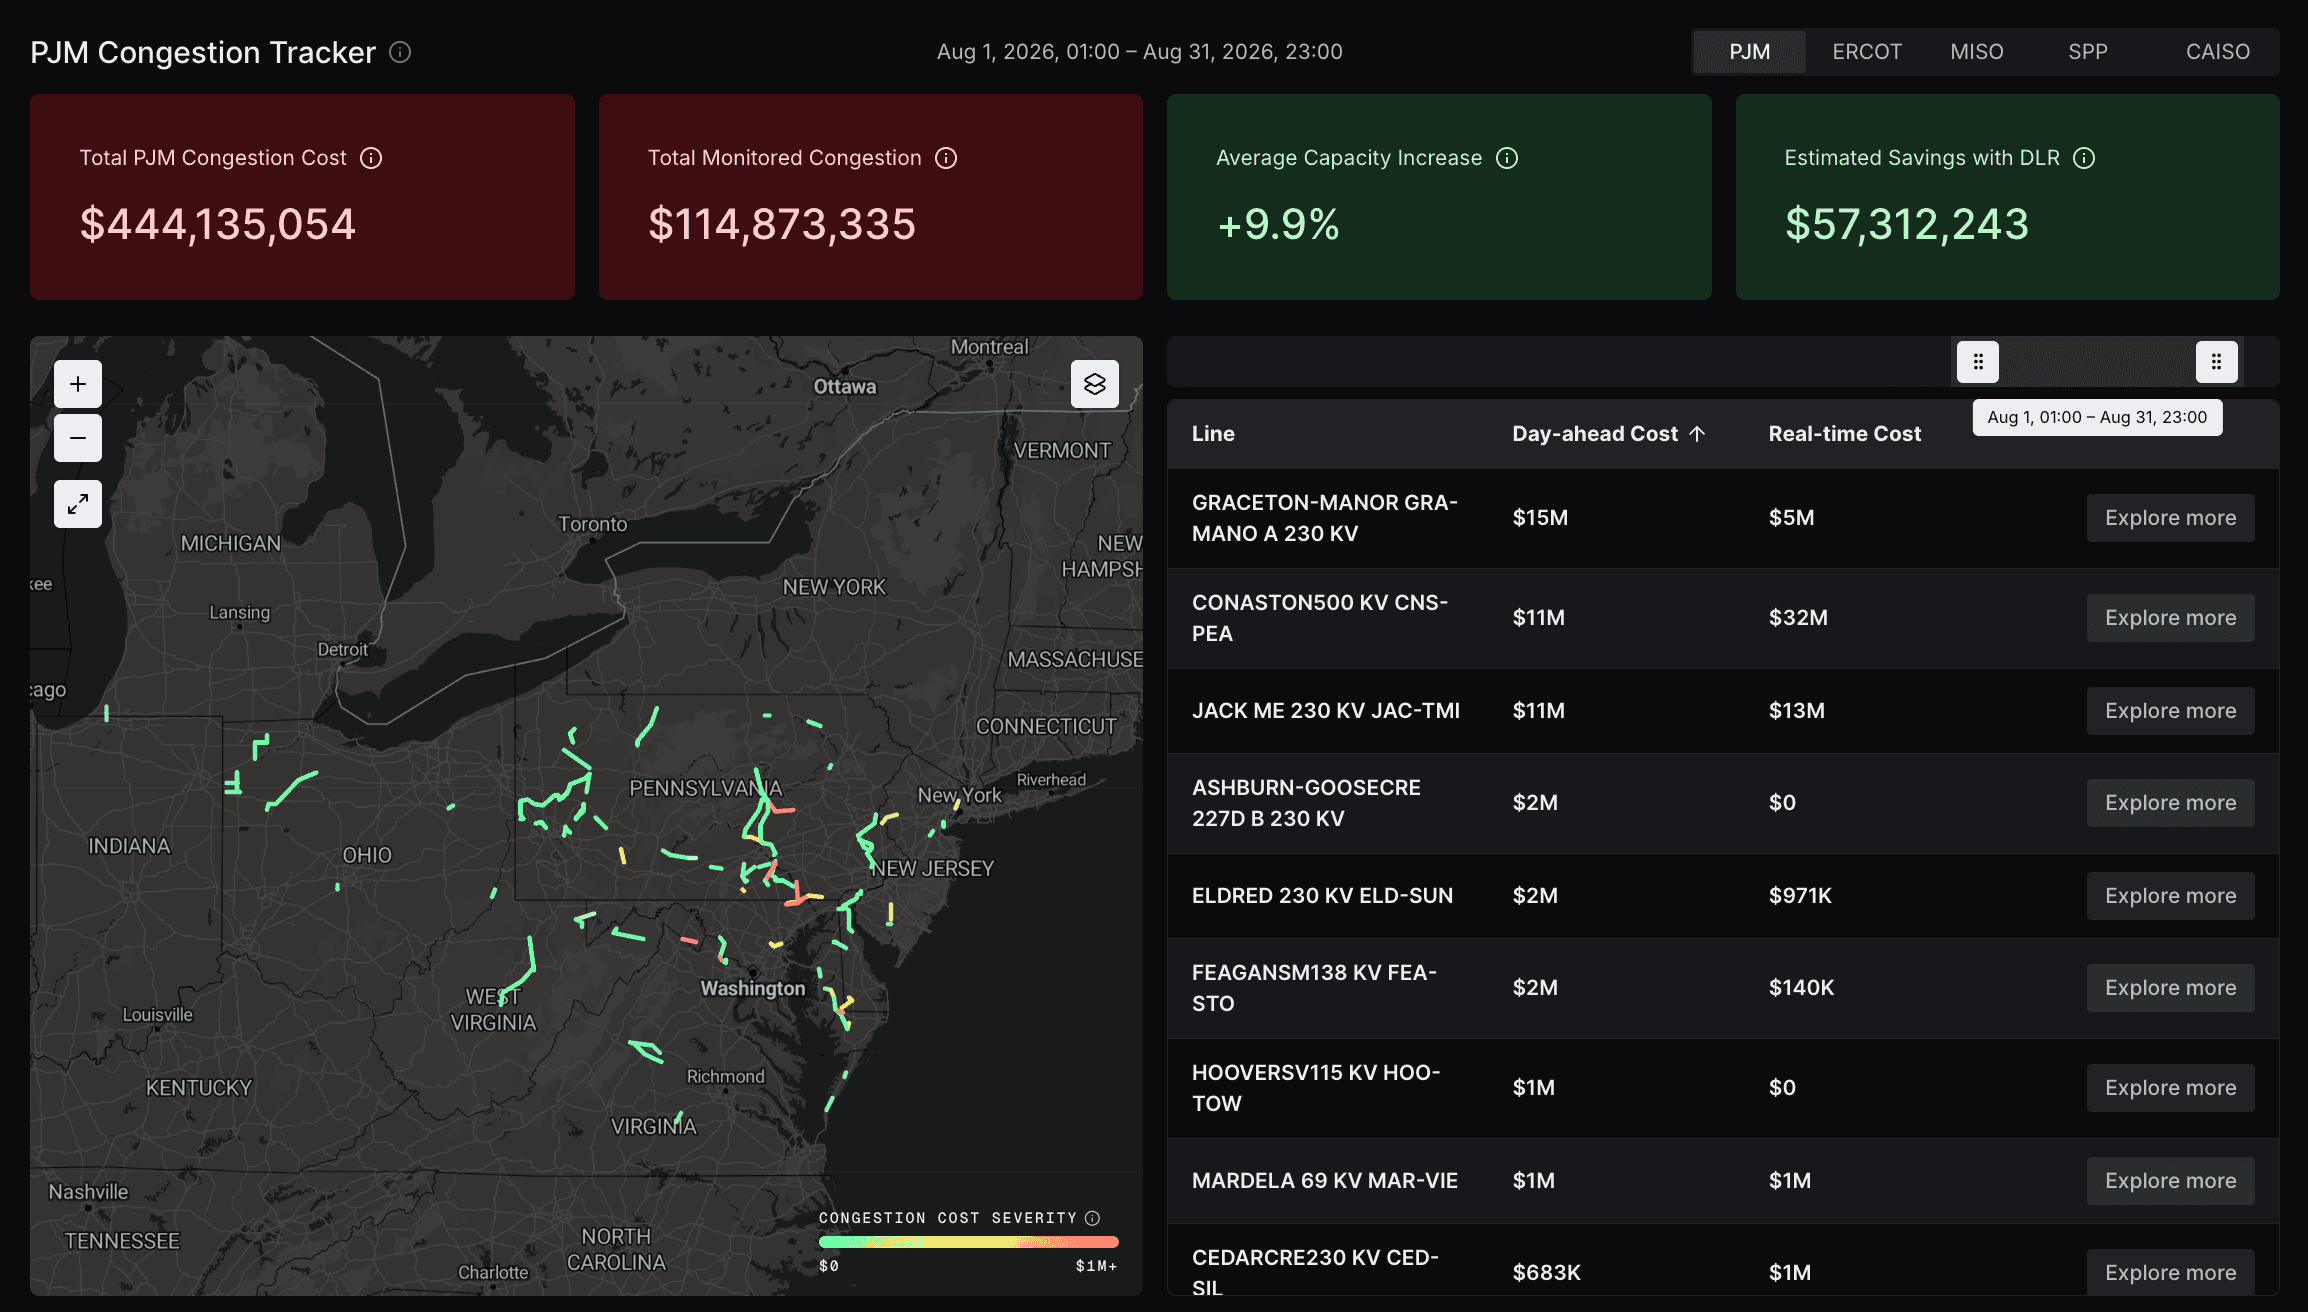
Task: Click the Washington label on the map
Action: pyautogui.click(x=753, y=988)
